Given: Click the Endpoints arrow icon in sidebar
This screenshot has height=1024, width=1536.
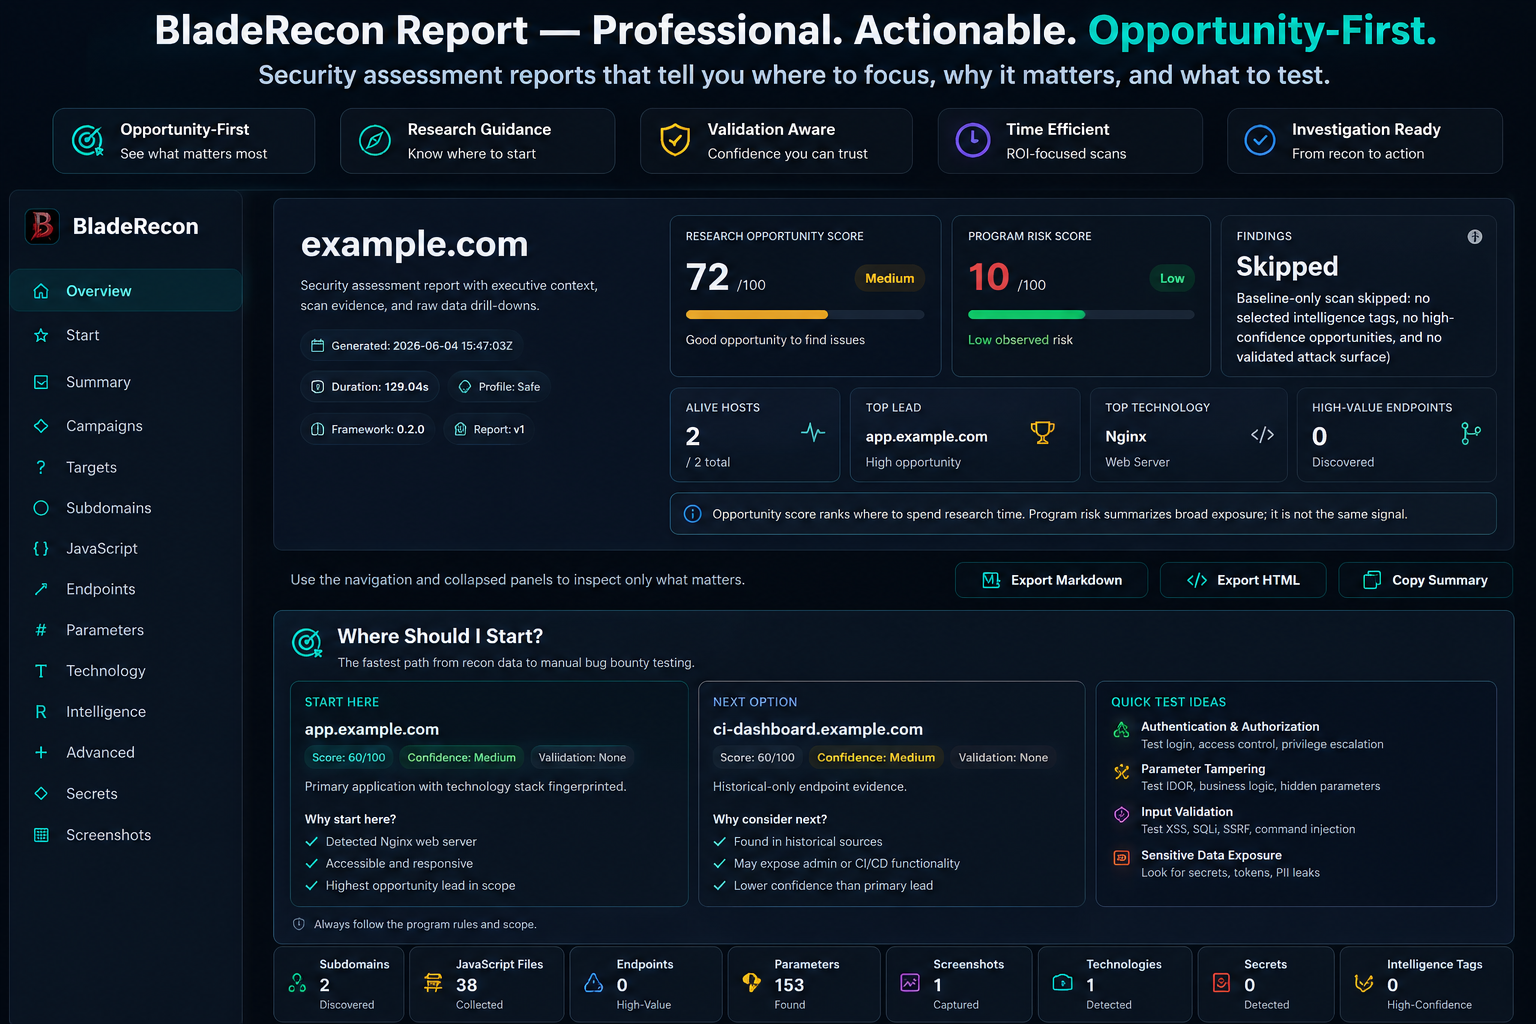Looking at the screenshot, I should click(41, 590).
